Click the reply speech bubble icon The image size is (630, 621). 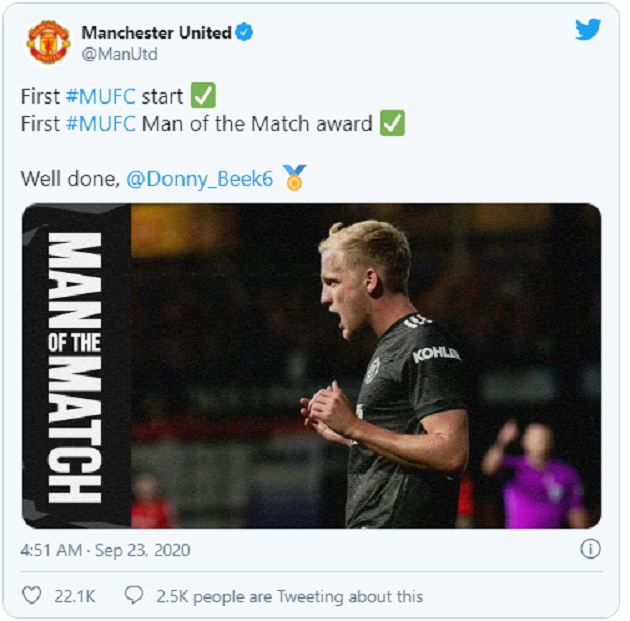point(134,596)
